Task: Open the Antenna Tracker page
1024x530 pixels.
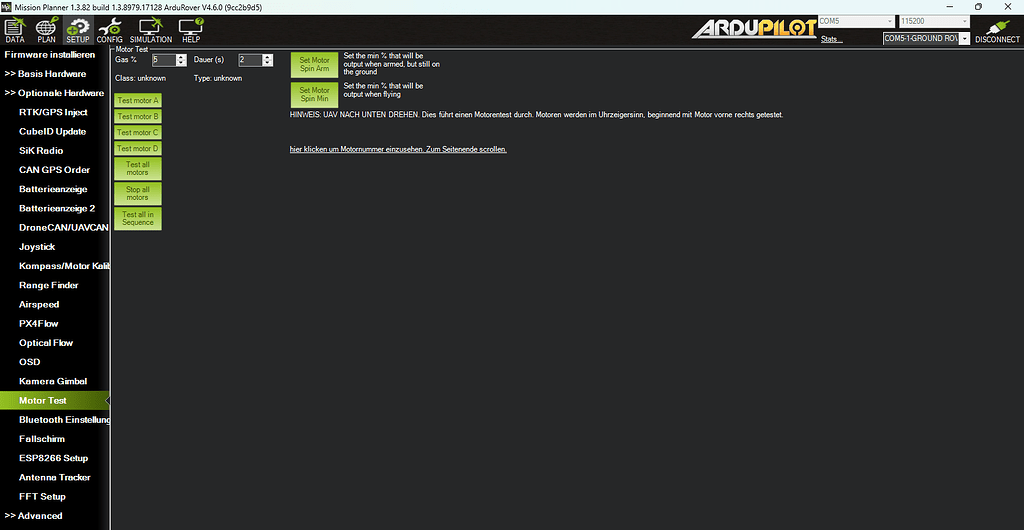Action: point(54,477)
